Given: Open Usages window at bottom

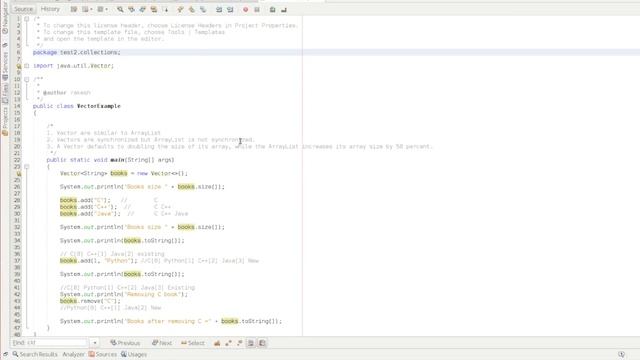Looking at the screenshot, I should point(133,354).
